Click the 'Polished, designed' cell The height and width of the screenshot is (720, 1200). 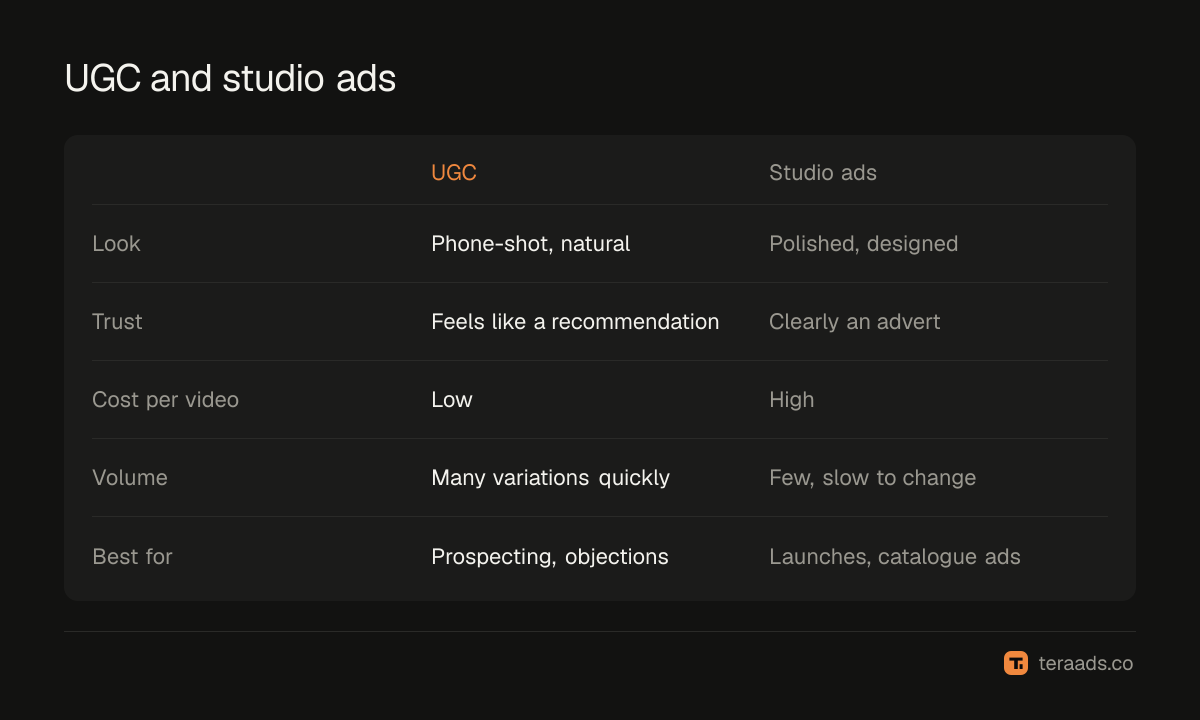pyautogui.click(x=864, y=244)
